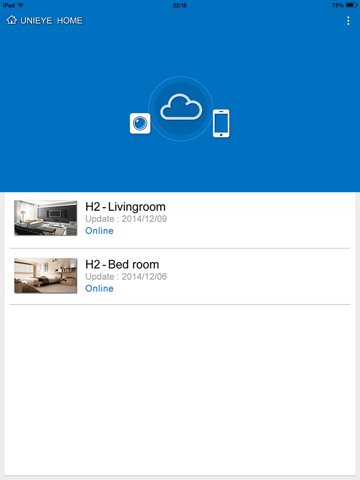Tap the cloud icon in the banner
The width and height of the screenshot is (360, 480).
181,107
